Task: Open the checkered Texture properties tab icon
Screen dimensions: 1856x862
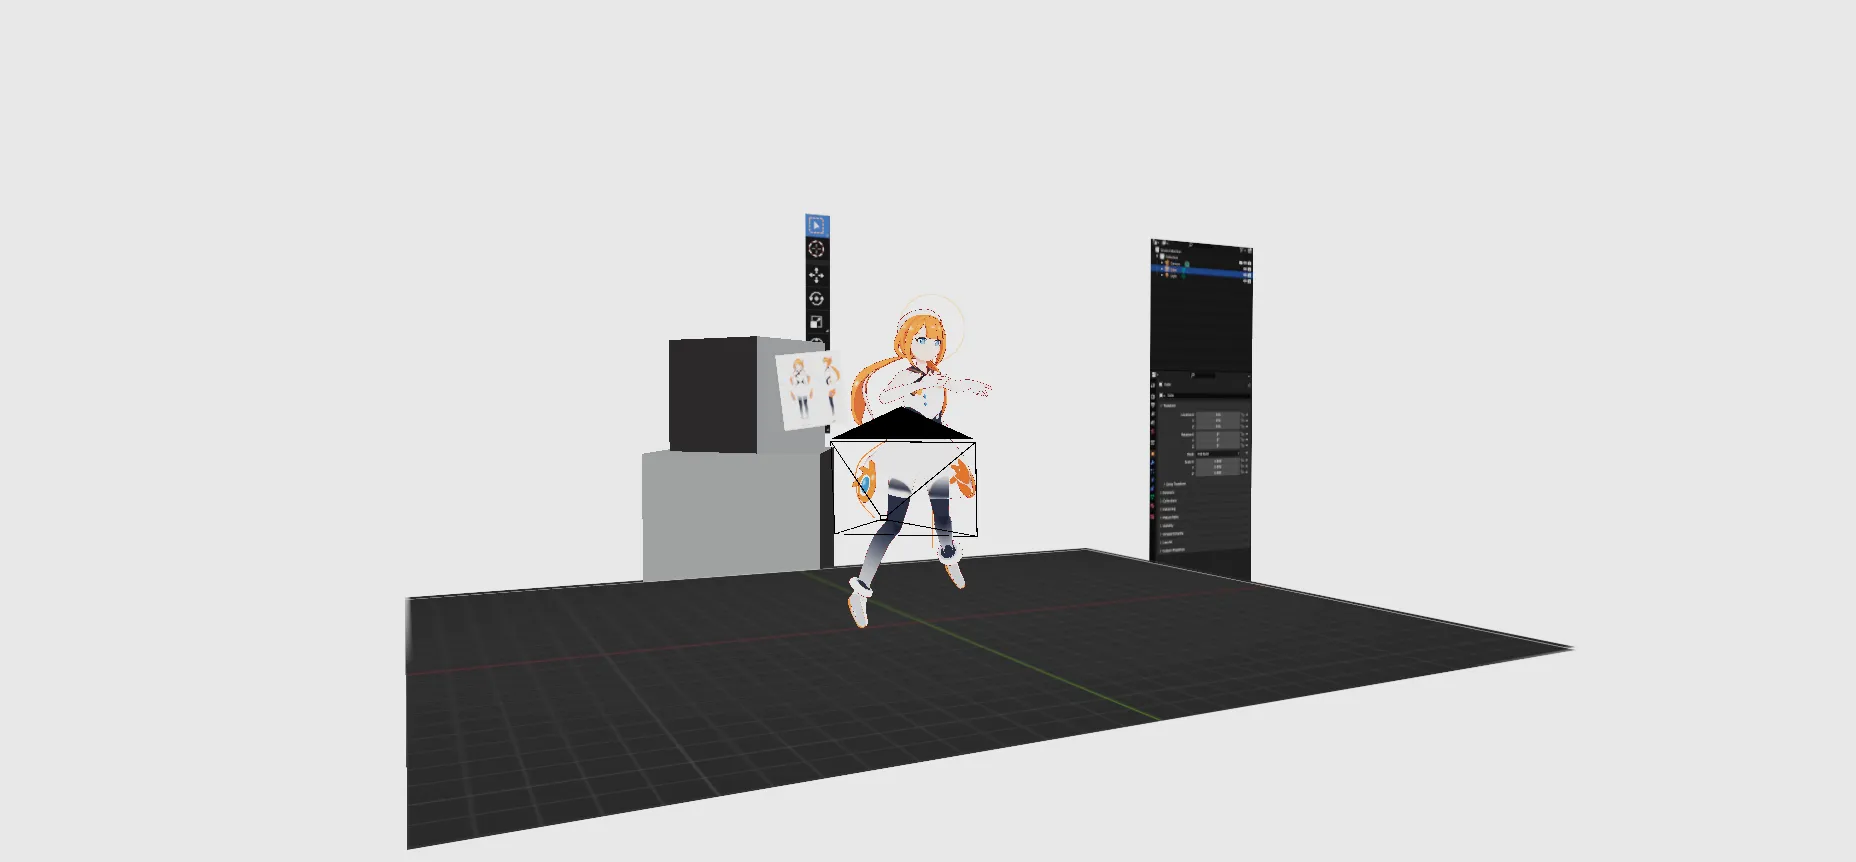Action: click(1153, 516)
